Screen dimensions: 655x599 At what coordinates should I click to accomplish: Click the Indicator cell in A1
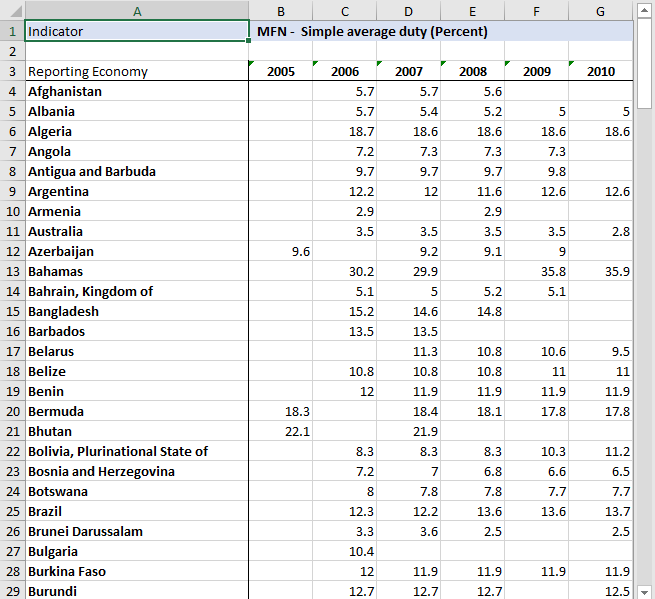(x=137, y=31)
